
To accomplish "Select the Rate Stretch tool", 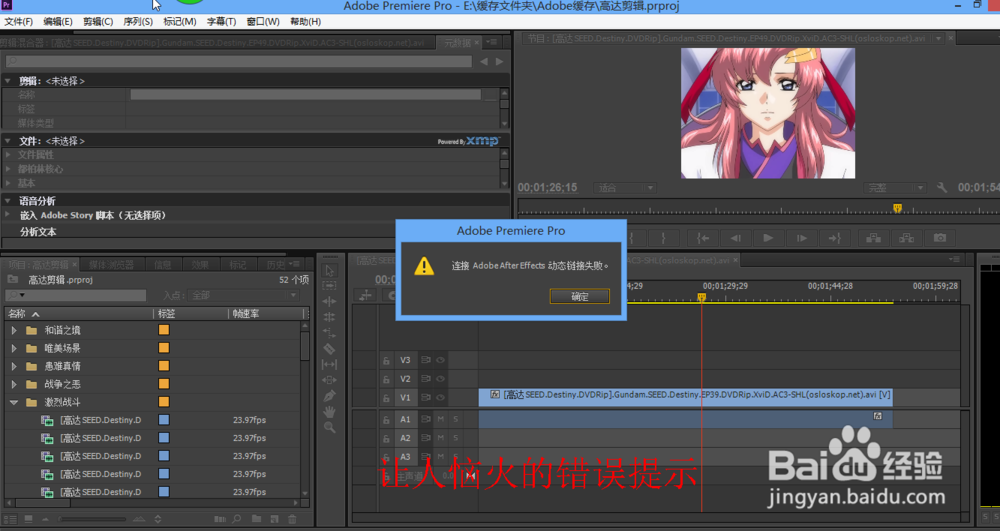I will (329, 333).
